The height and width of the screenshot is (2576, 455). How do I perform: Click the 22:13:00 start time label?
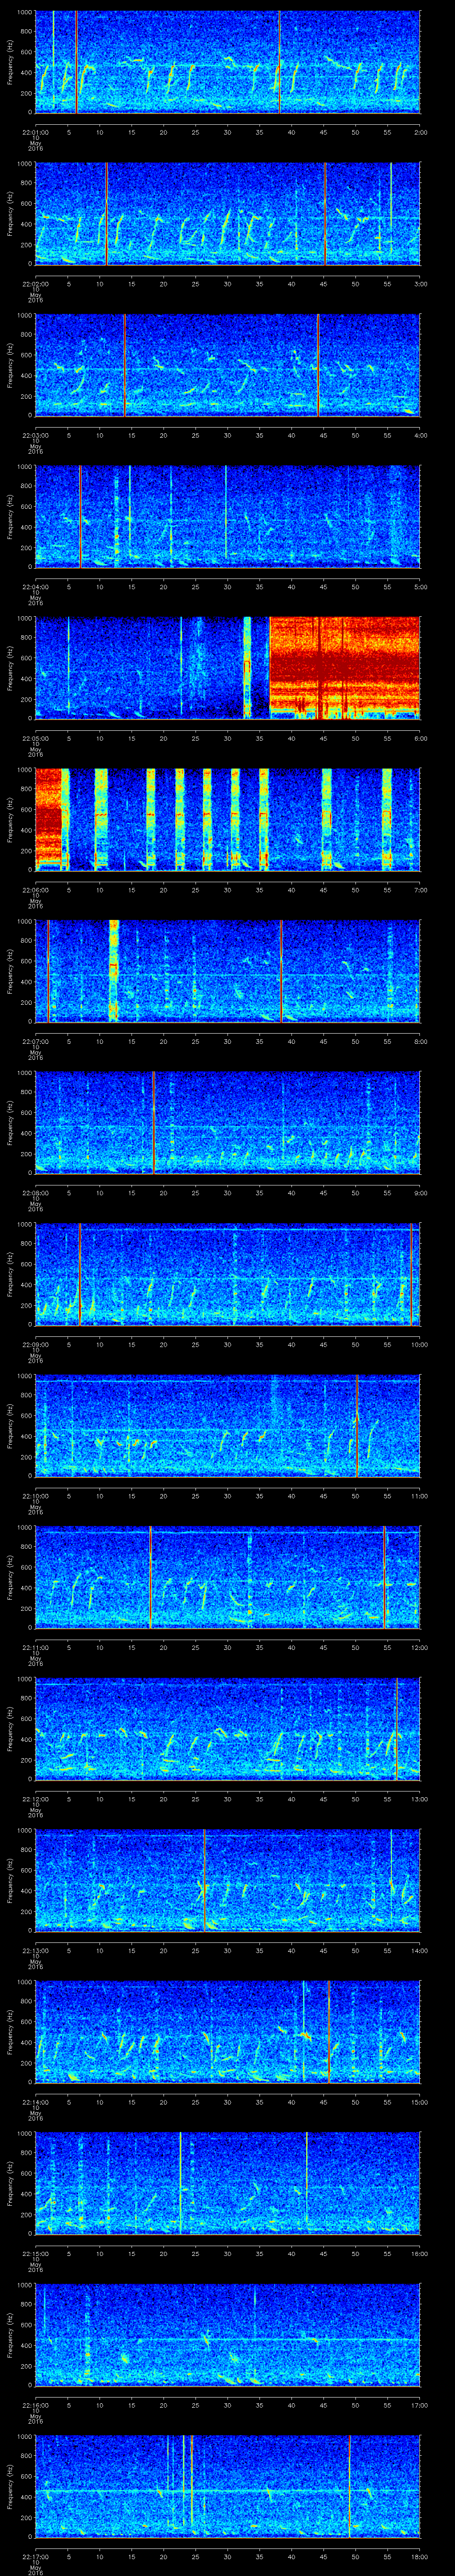point(35,1950)
